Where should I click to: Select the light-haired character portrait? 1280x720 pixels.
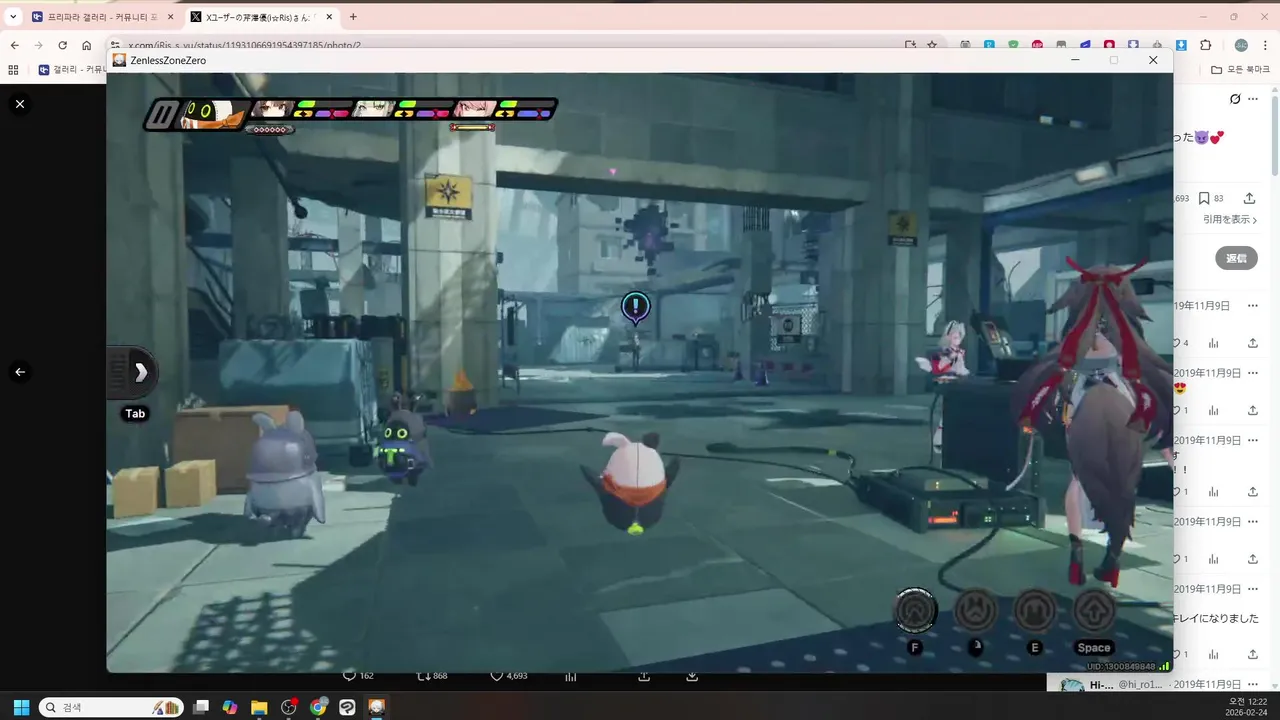pyautogui.click(x=374, y=108)
